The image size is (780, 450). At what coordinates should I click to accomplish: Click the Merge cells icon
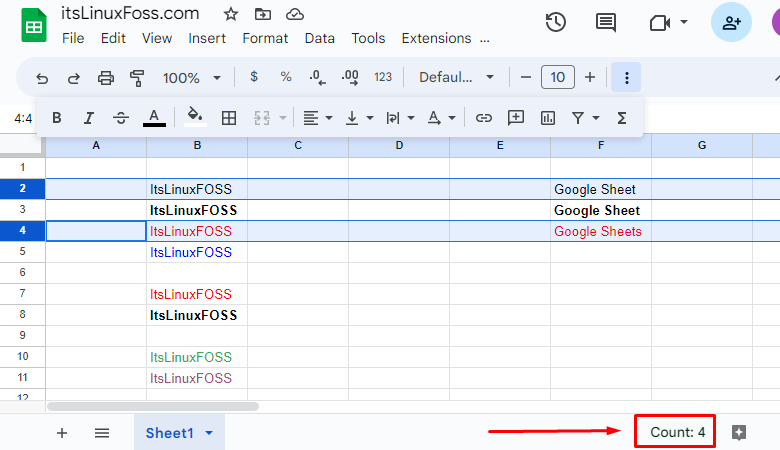[x=262, y=118]
